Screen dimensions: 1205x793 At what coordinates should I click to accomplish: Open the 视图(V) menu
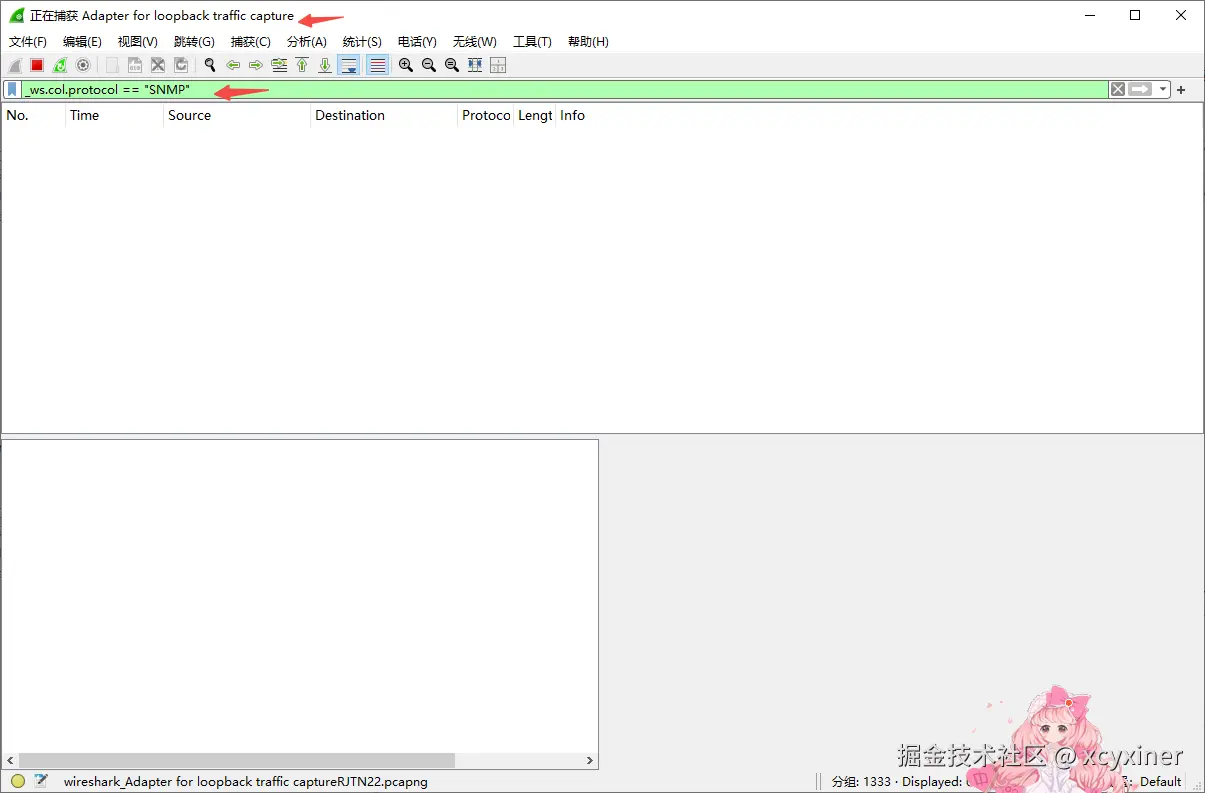tap(138, 42)
